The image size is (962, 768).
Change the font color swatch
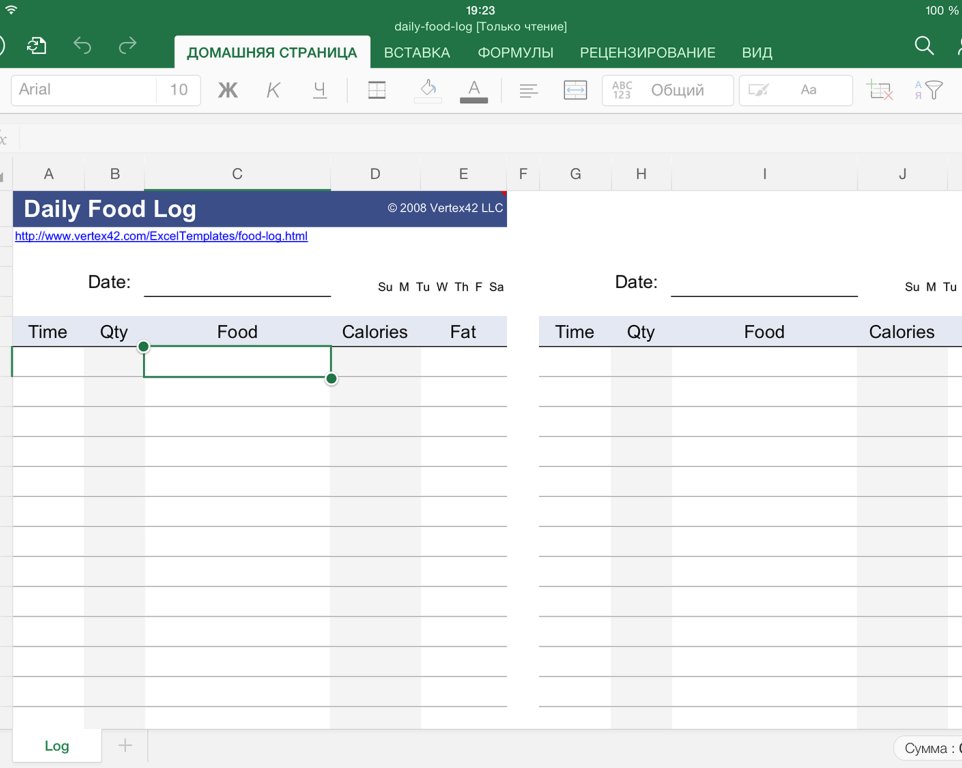473,90
